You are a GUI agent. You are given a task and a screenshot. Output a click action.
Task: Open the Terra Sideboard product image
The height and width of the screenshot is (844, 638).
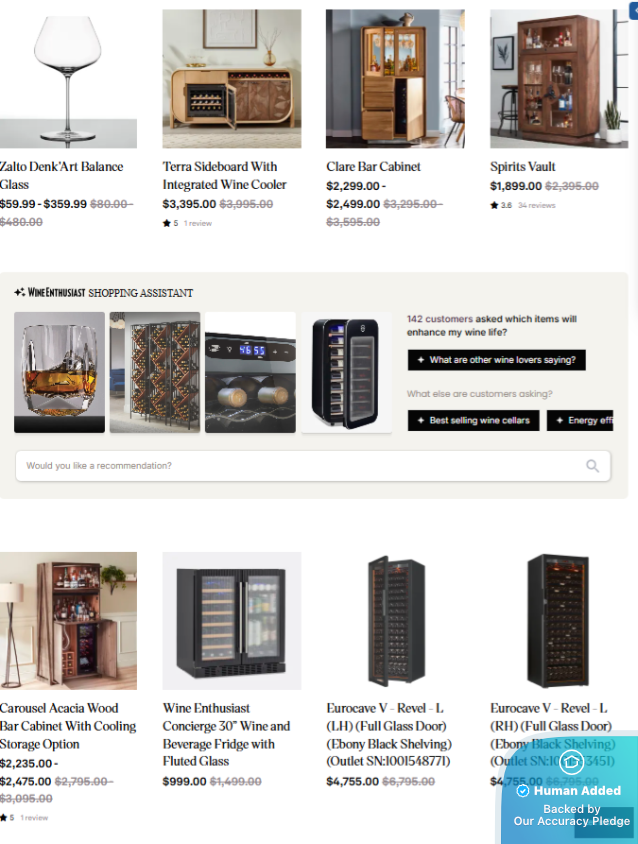pos(232,79)
